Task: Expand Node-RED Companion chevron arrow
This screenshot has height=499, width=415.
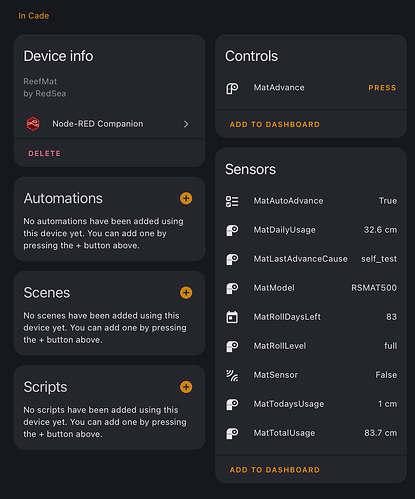Action: click(186, 124)
